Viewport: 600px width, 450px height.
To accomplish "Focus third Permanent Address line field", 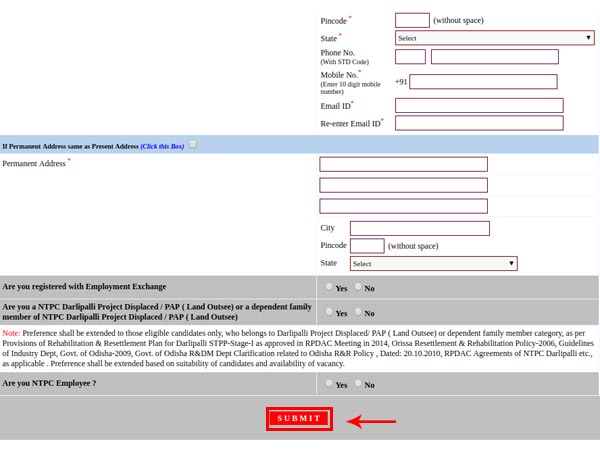I will click(403, 206).
